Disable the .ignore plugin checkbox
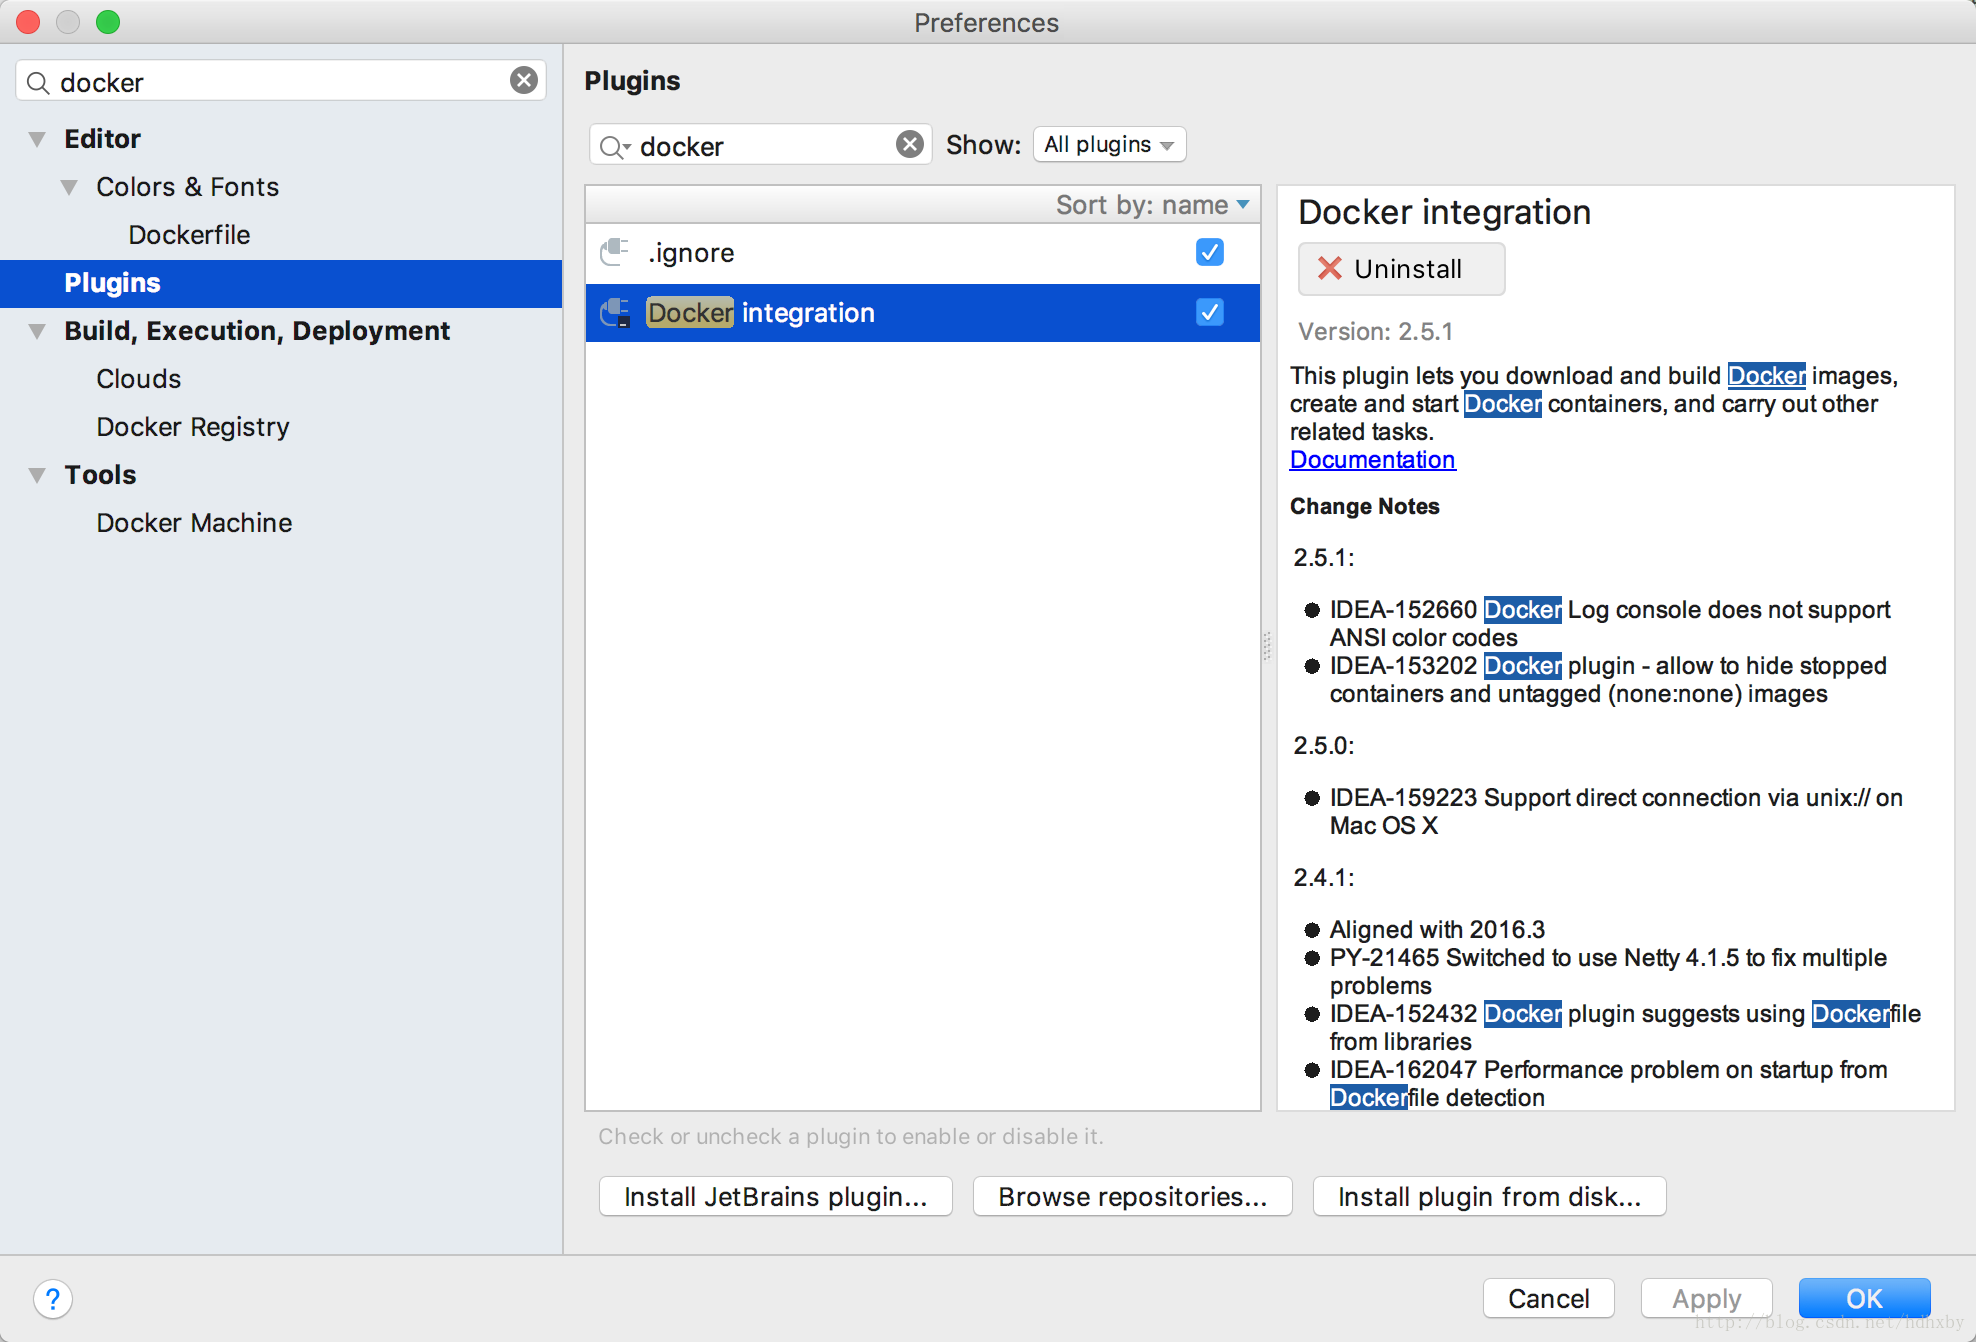The image size is (1976, 1342). 1210,252
